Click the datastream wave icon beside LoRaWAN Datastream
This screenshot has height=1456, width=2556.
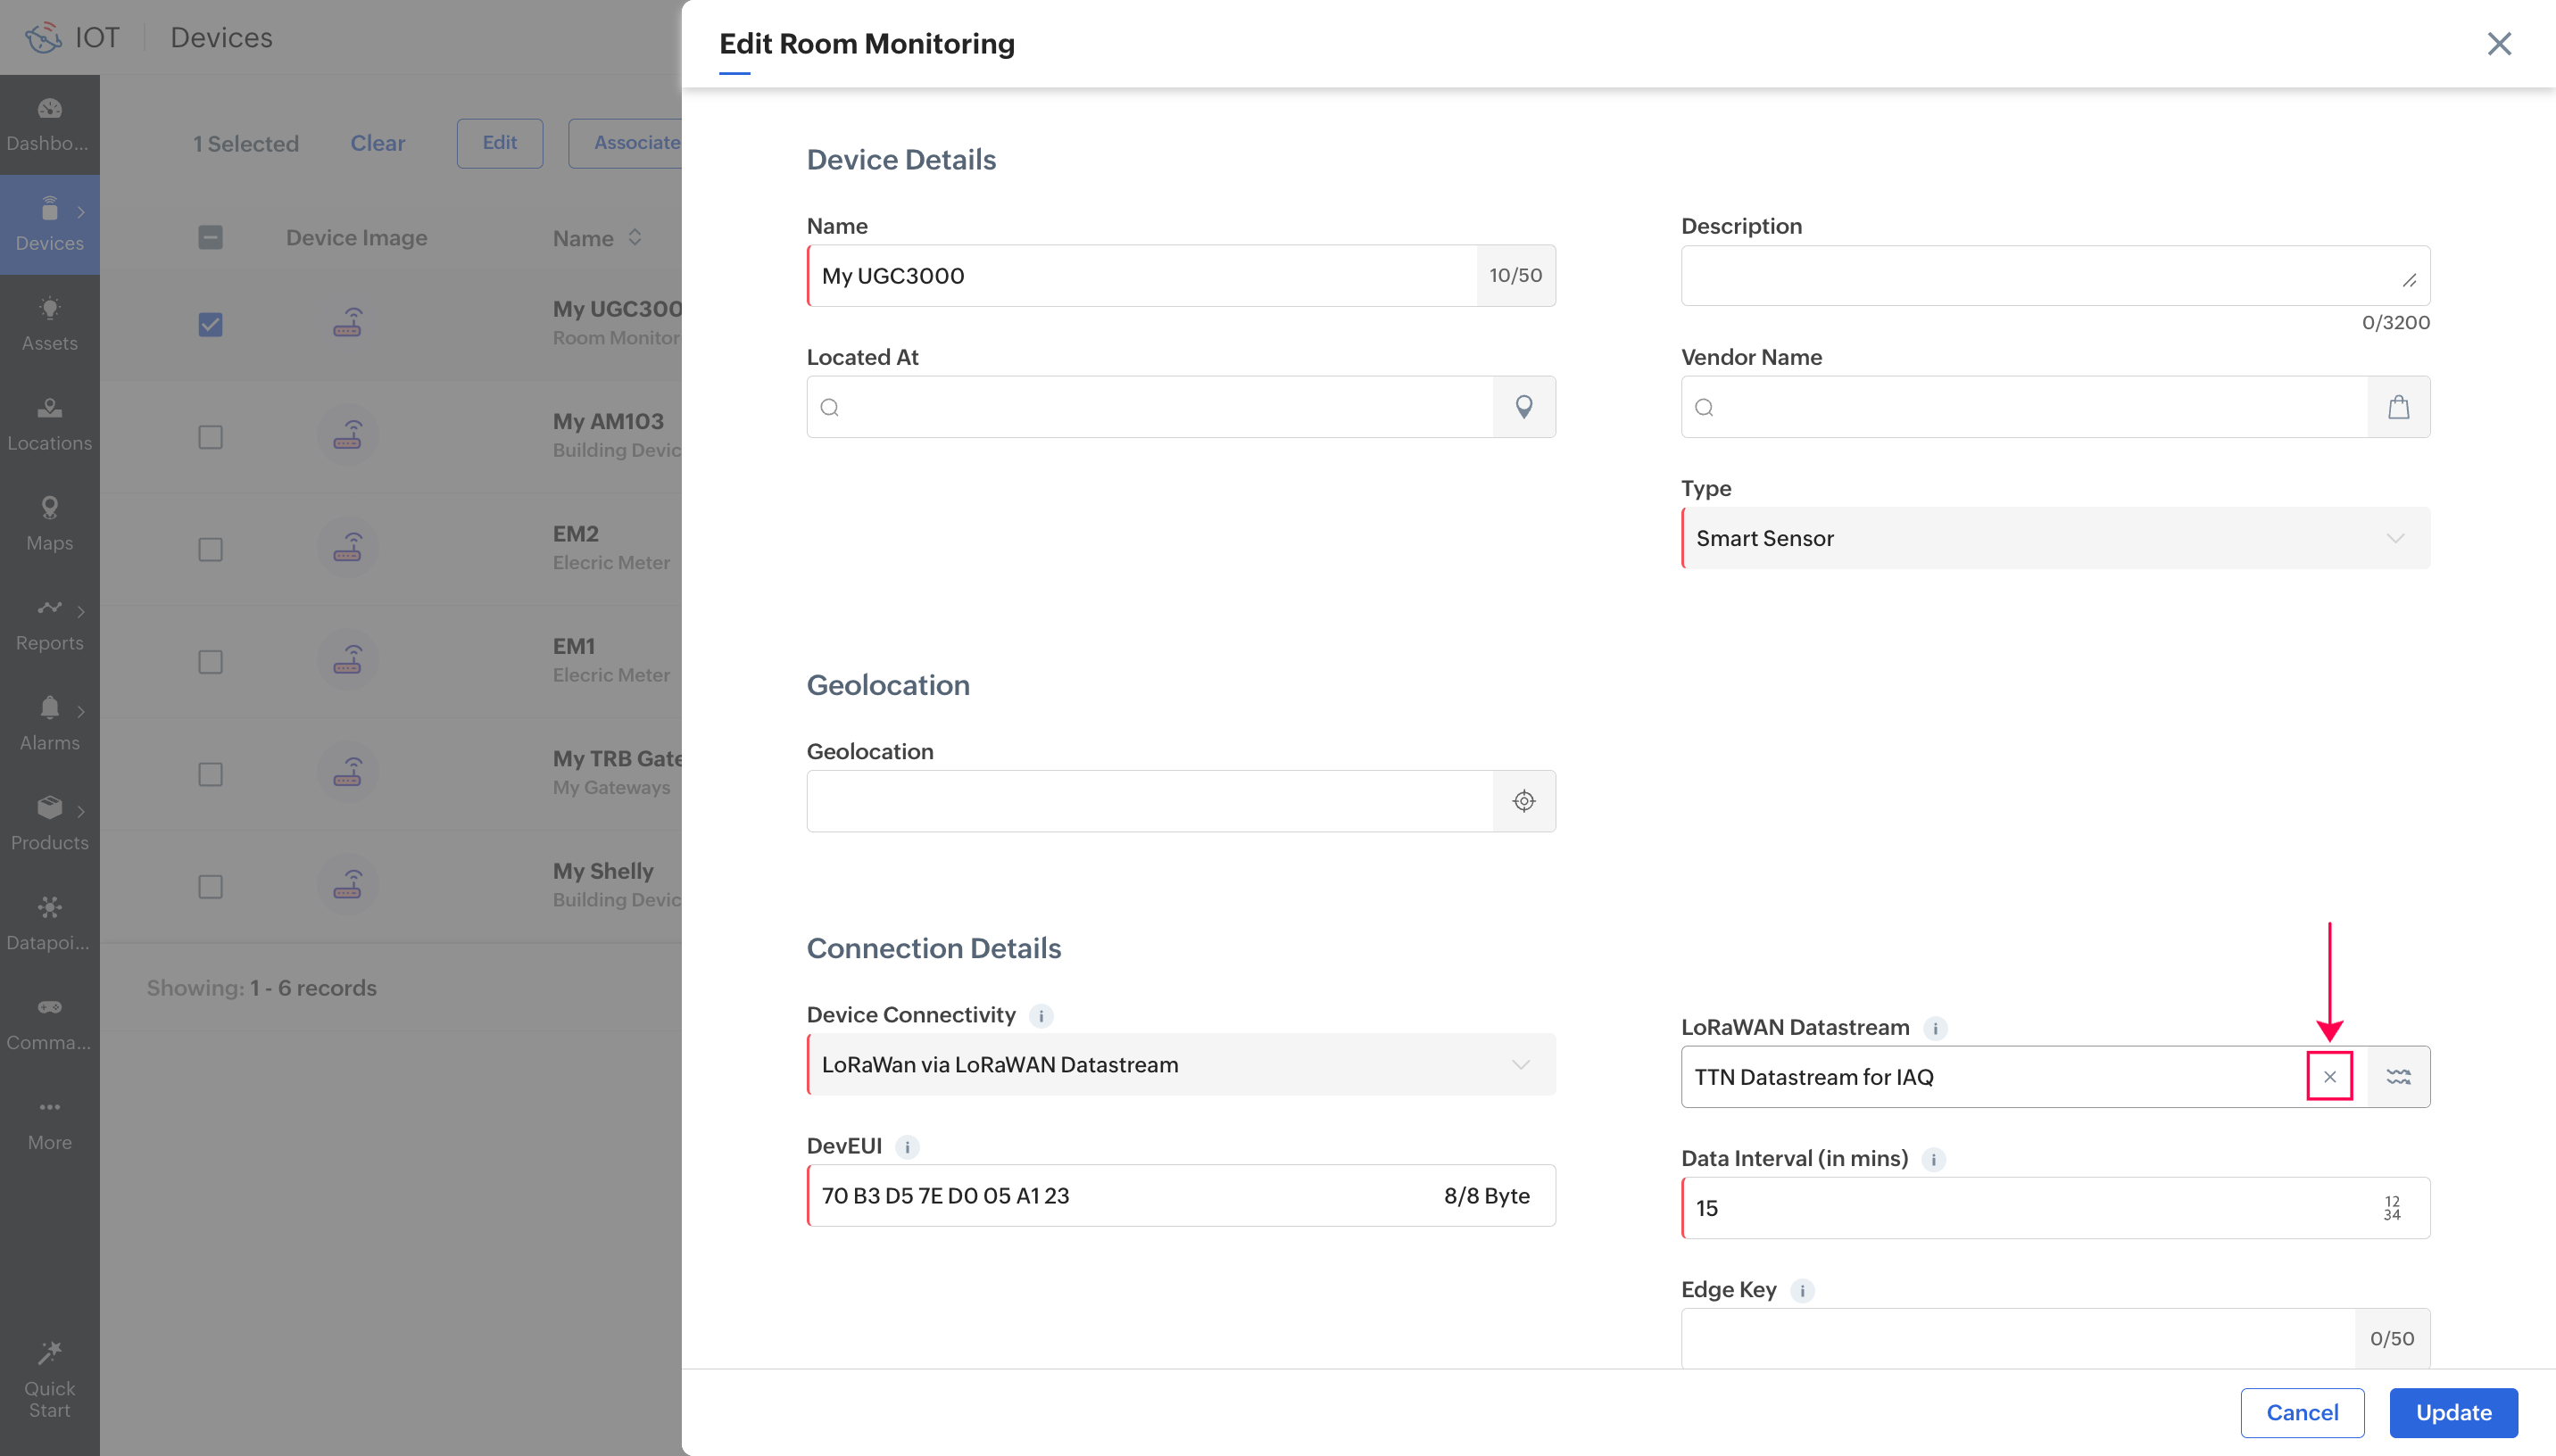click(x=2398, y=1077)
